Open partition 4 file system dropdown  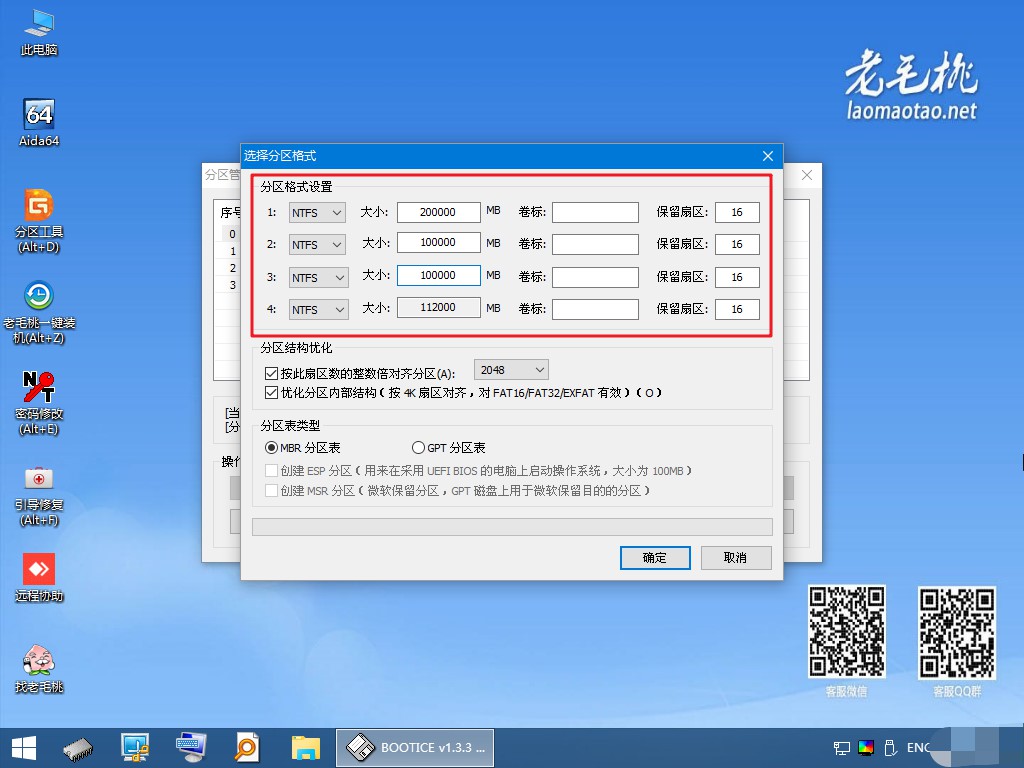point(319,310)
